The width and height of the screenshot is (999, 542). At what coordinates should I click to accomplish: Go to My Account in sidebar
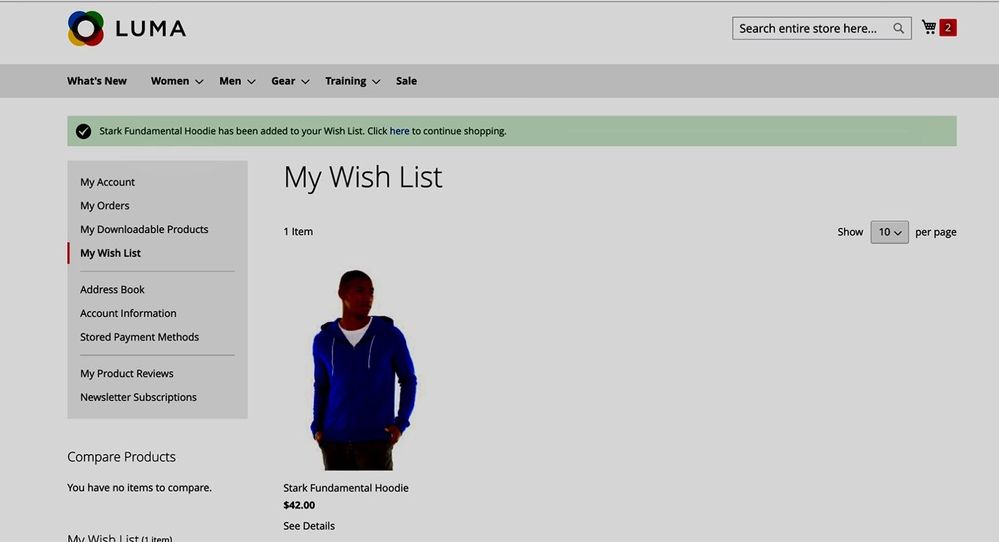(x=107, y=182)
